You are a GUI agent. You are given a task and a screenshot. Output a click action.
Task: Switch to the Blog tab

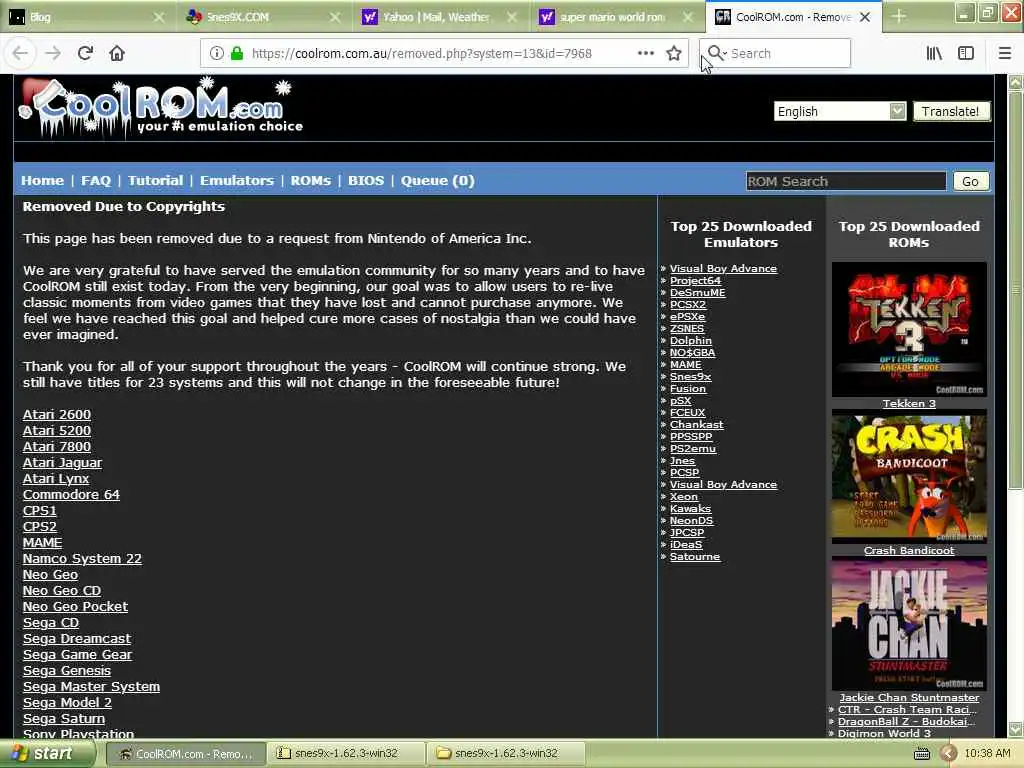click(87, 17)
